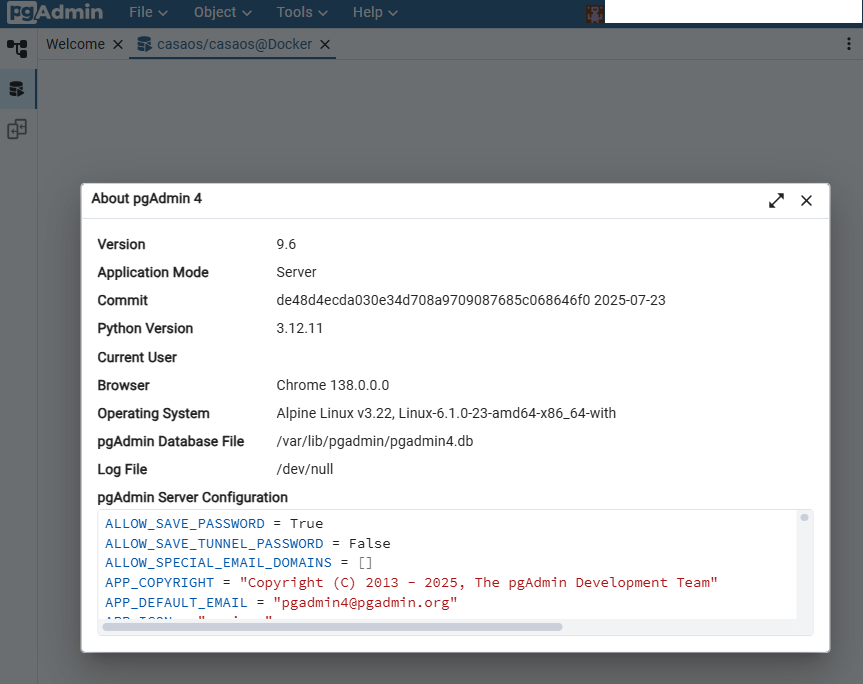
Task: Click the Application Mode label
Action: 153,272
